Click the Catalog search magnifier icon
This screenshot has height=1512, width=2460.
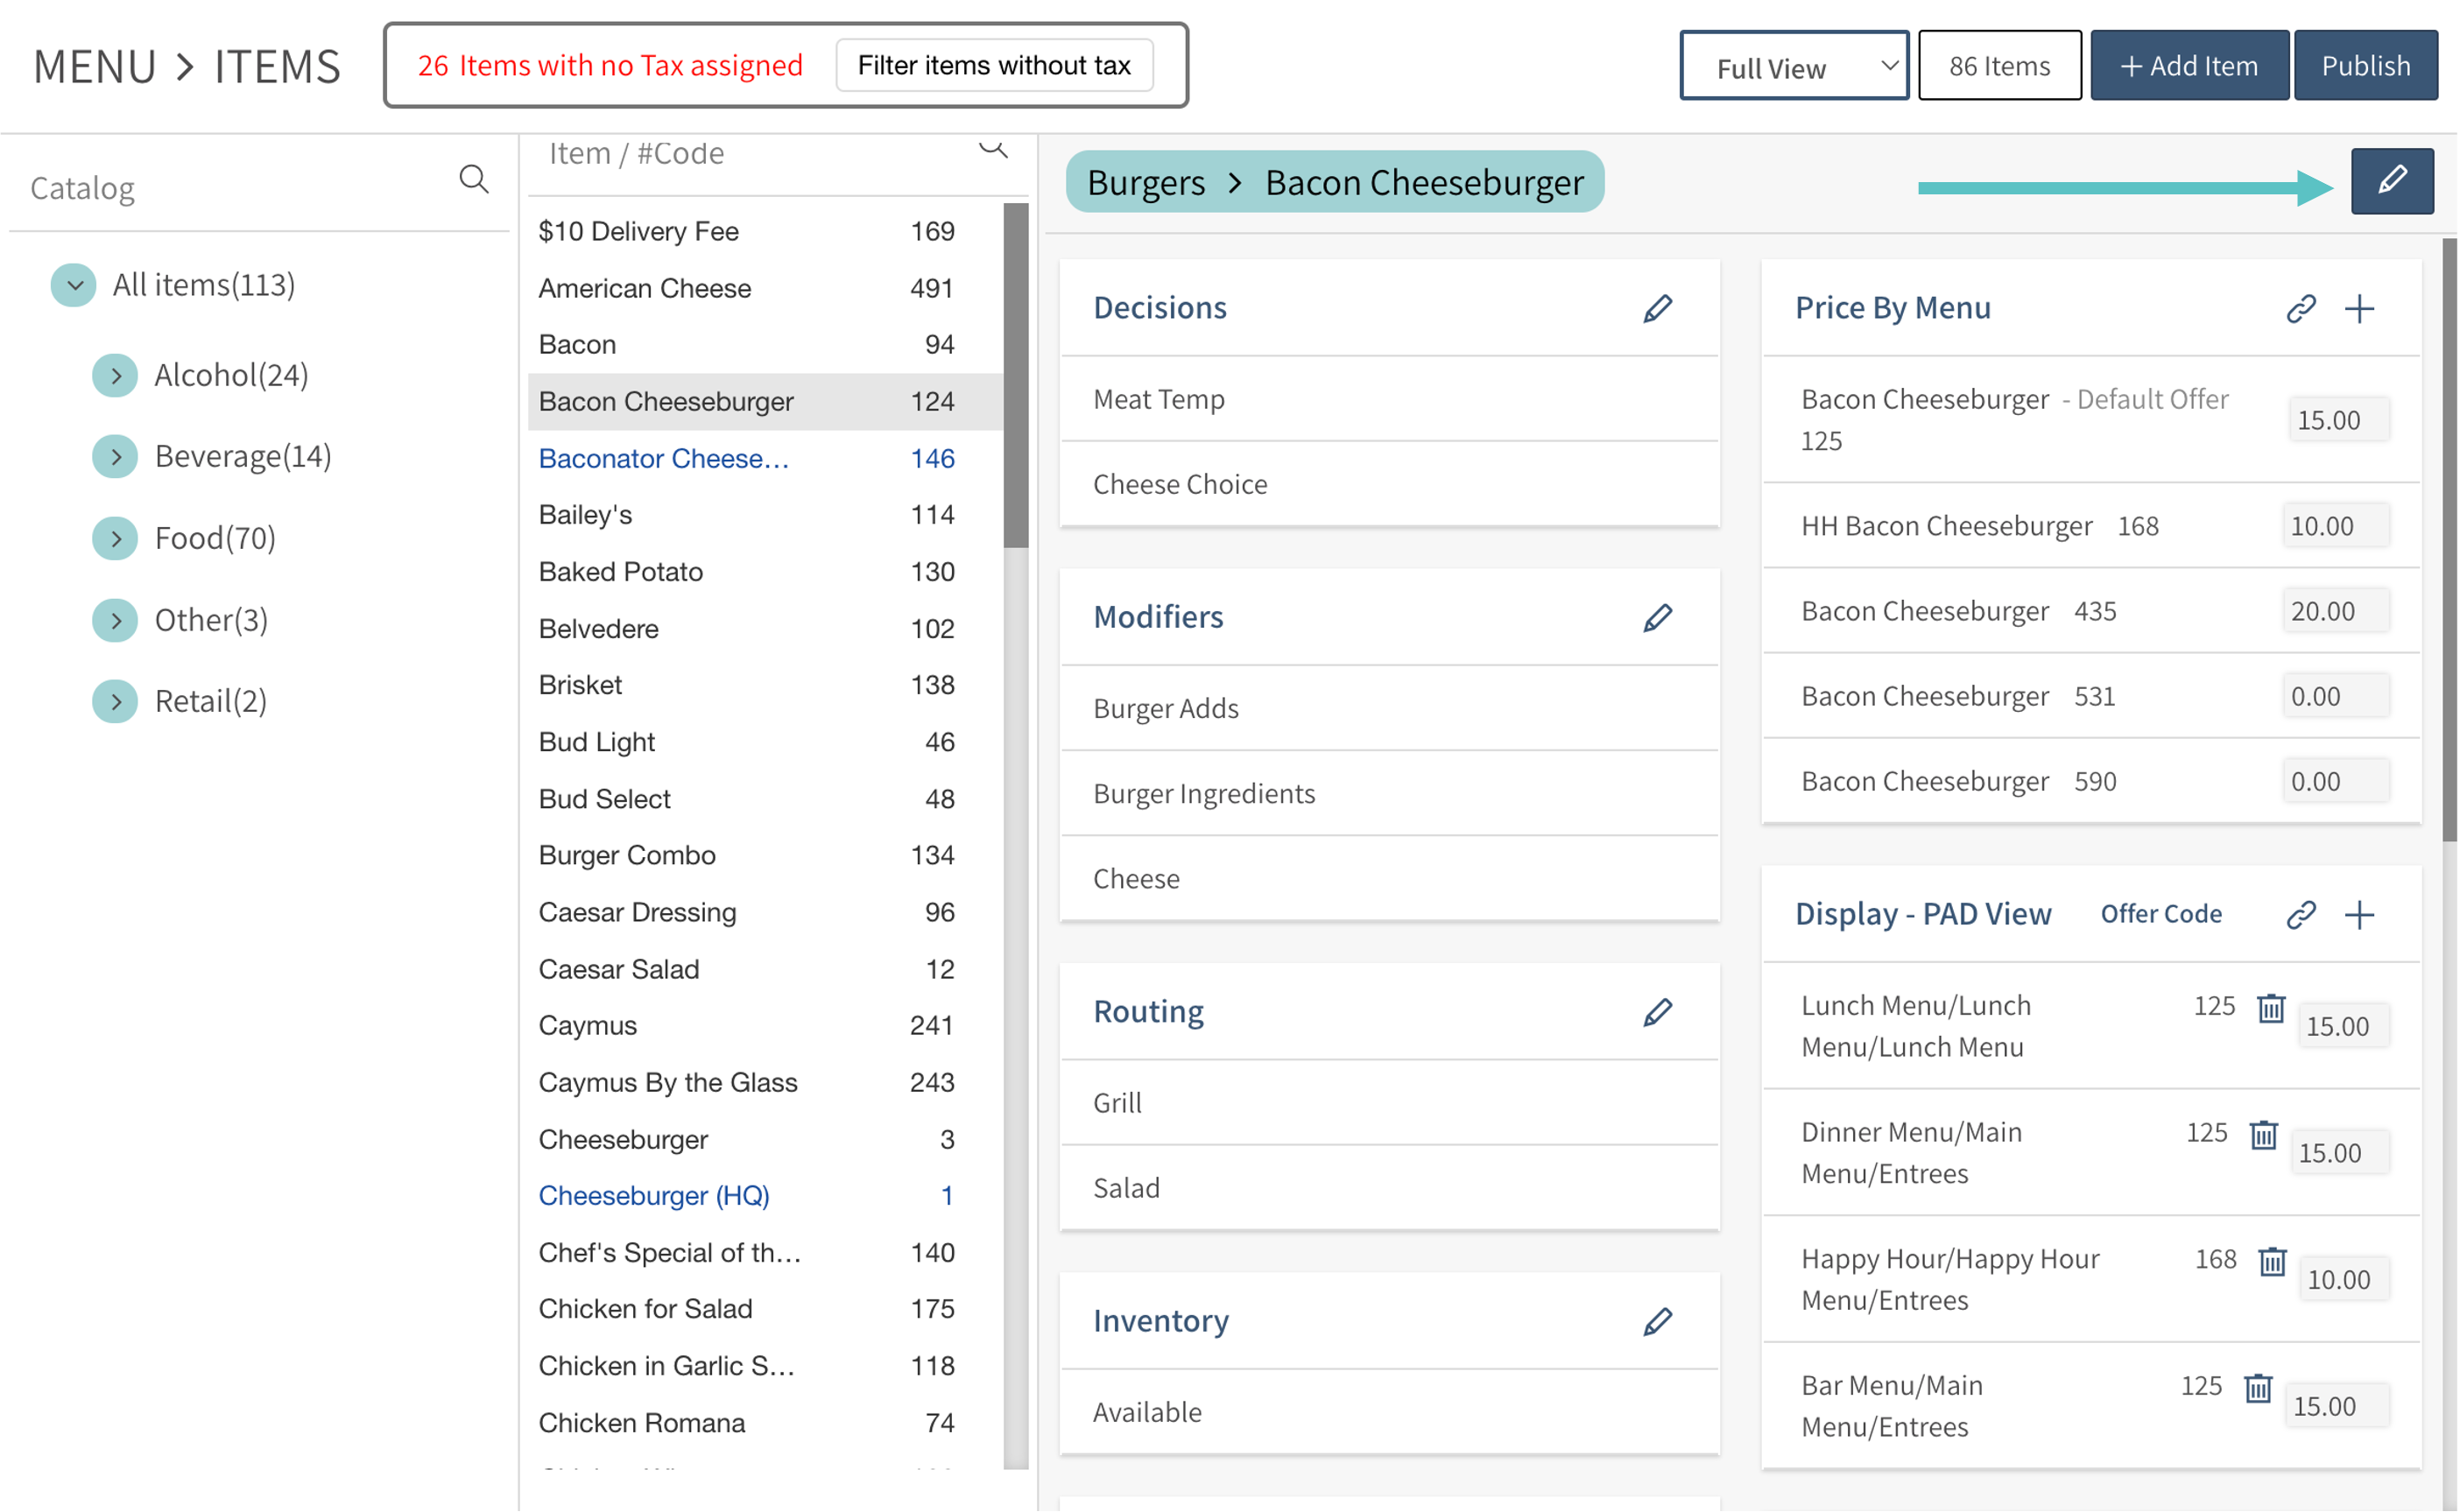click(473, 180)
